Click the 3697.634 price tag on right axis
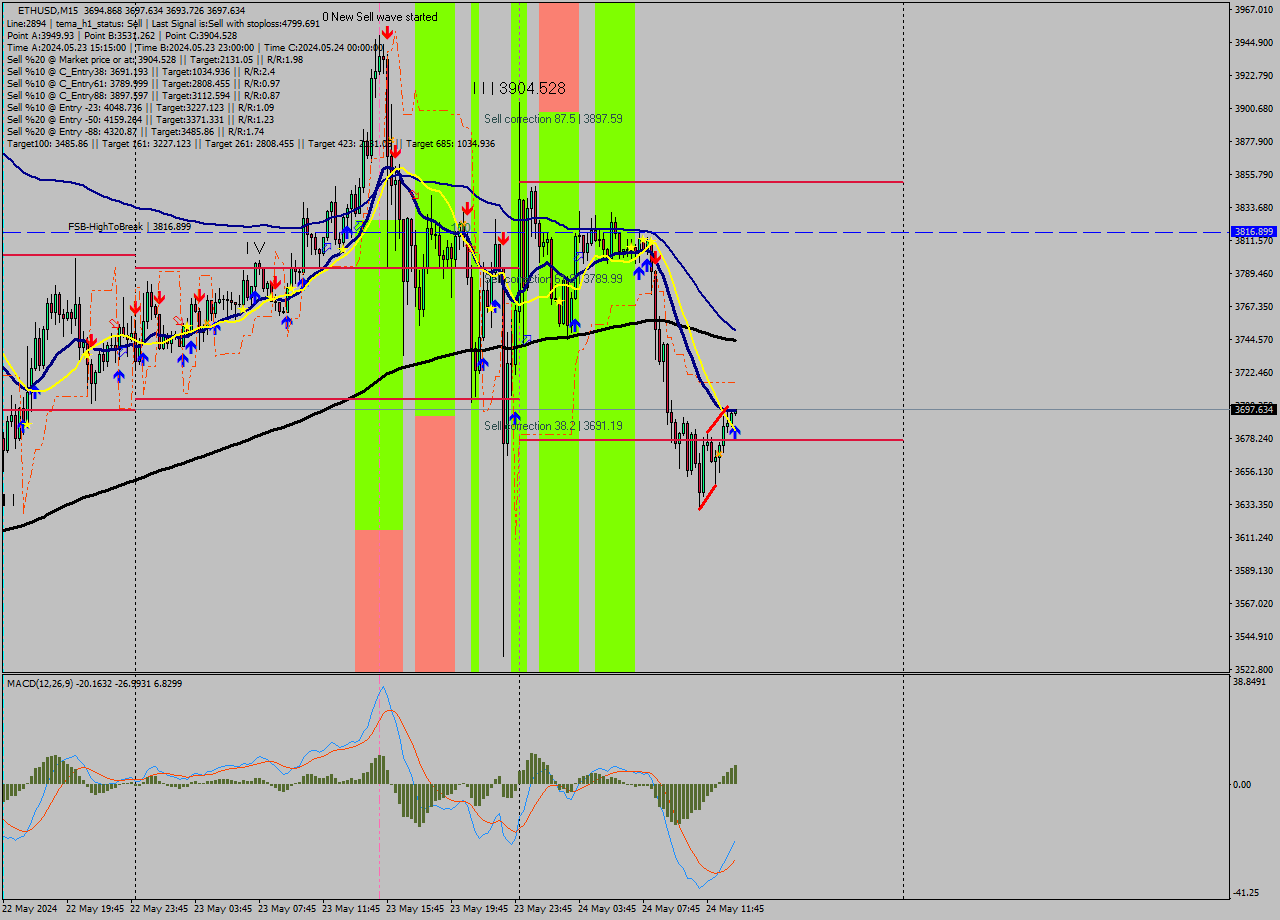This screenshot has width=1280, height=920. coord(1252,410)
